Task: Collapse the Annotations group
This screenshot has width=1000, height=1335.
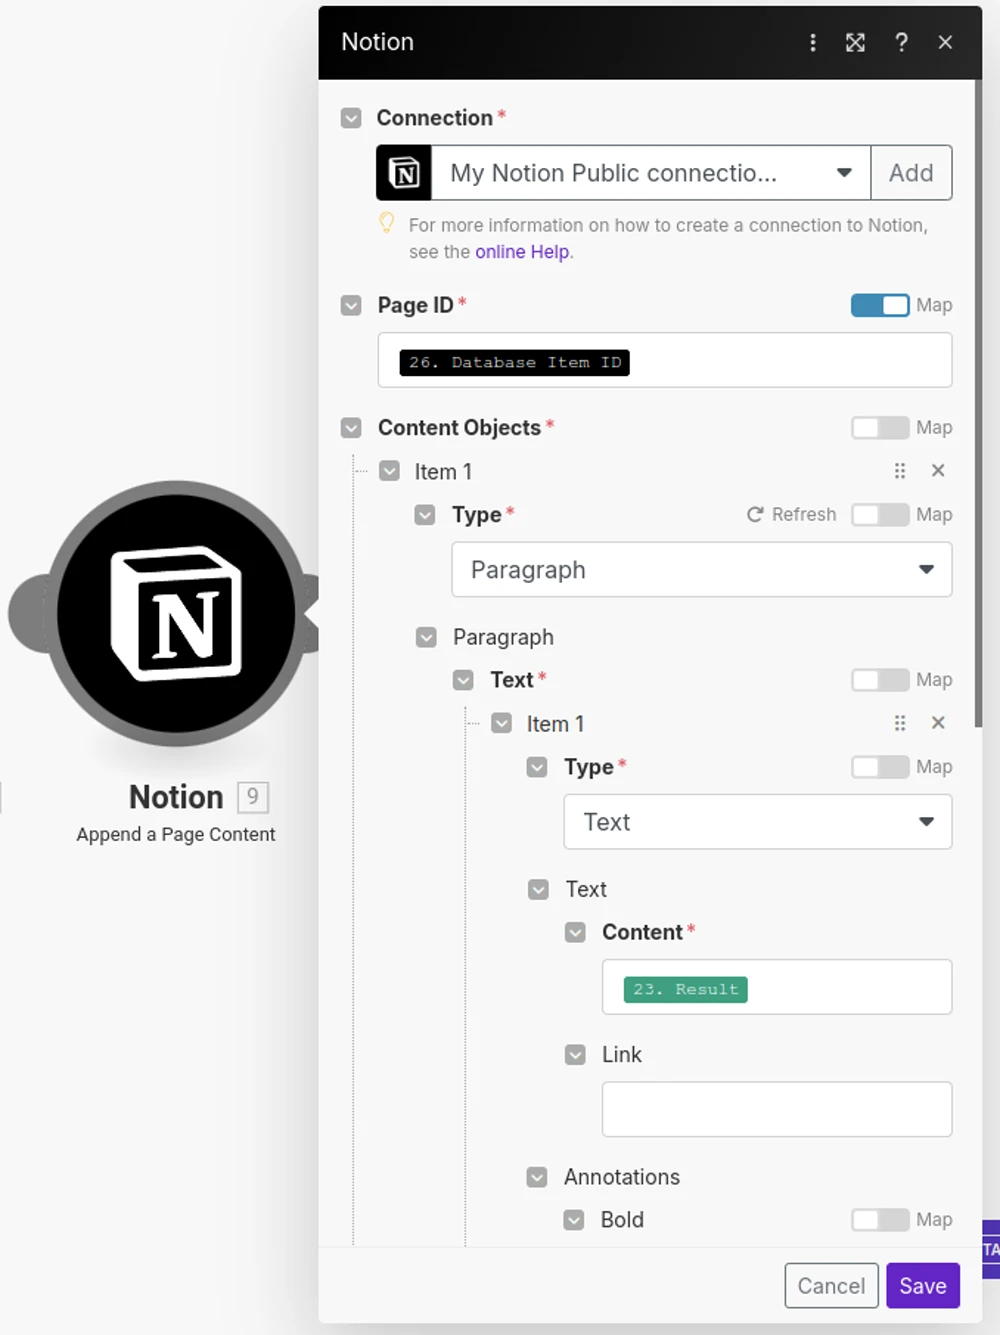Action: [x=537, y=1177]
